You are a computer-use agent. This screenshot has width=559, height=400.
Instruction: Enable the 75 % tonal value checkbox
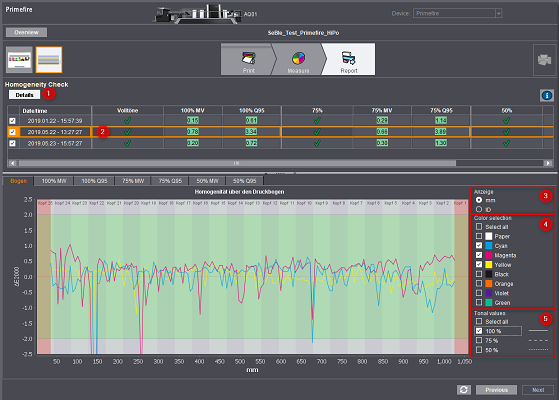tap(479, 340)
